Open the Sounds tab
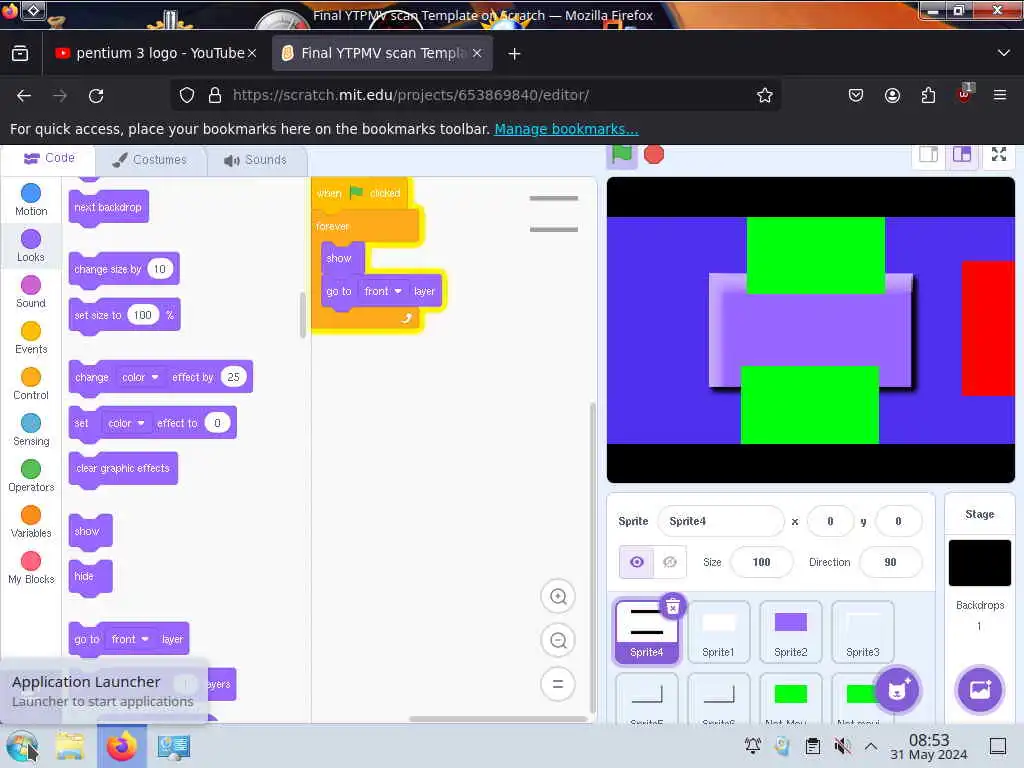1024x768 pixels. coord(255,160)
